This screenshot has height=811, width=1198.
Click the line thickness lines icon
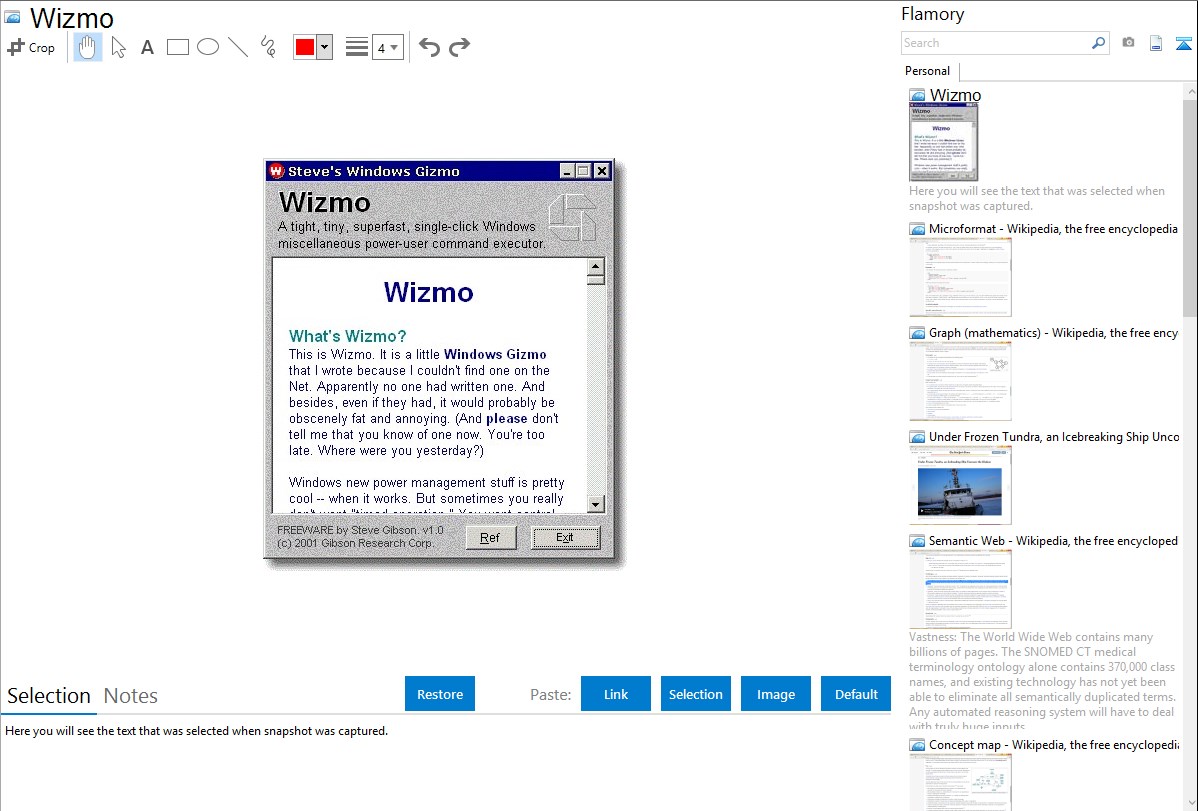click(x=357, y=47)
